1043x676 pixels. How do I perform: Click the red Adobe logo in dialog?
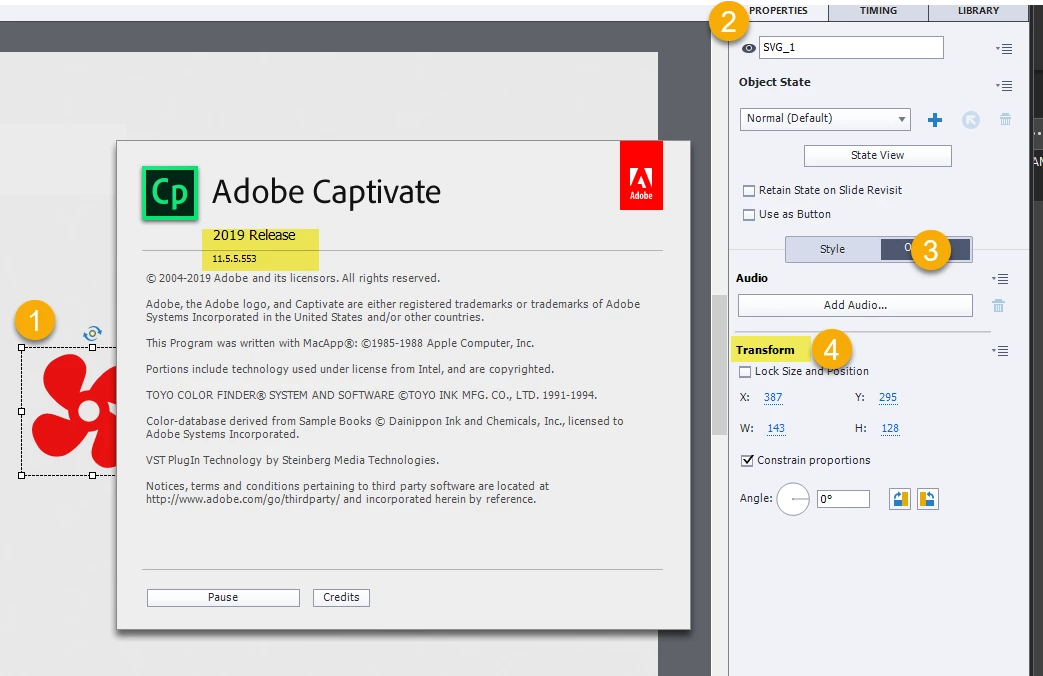click(x=641, y=176)
